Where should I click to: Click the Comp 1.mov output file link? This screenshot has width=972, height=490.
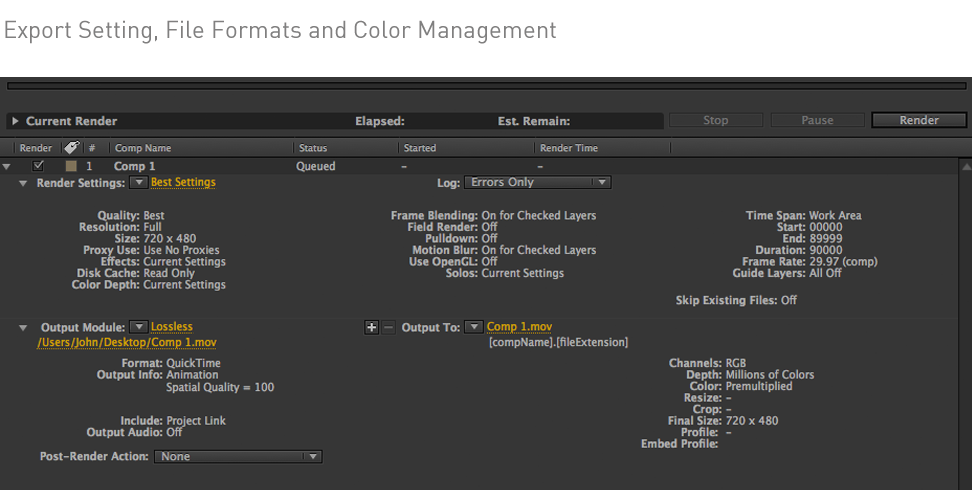[x=519, y=327]
